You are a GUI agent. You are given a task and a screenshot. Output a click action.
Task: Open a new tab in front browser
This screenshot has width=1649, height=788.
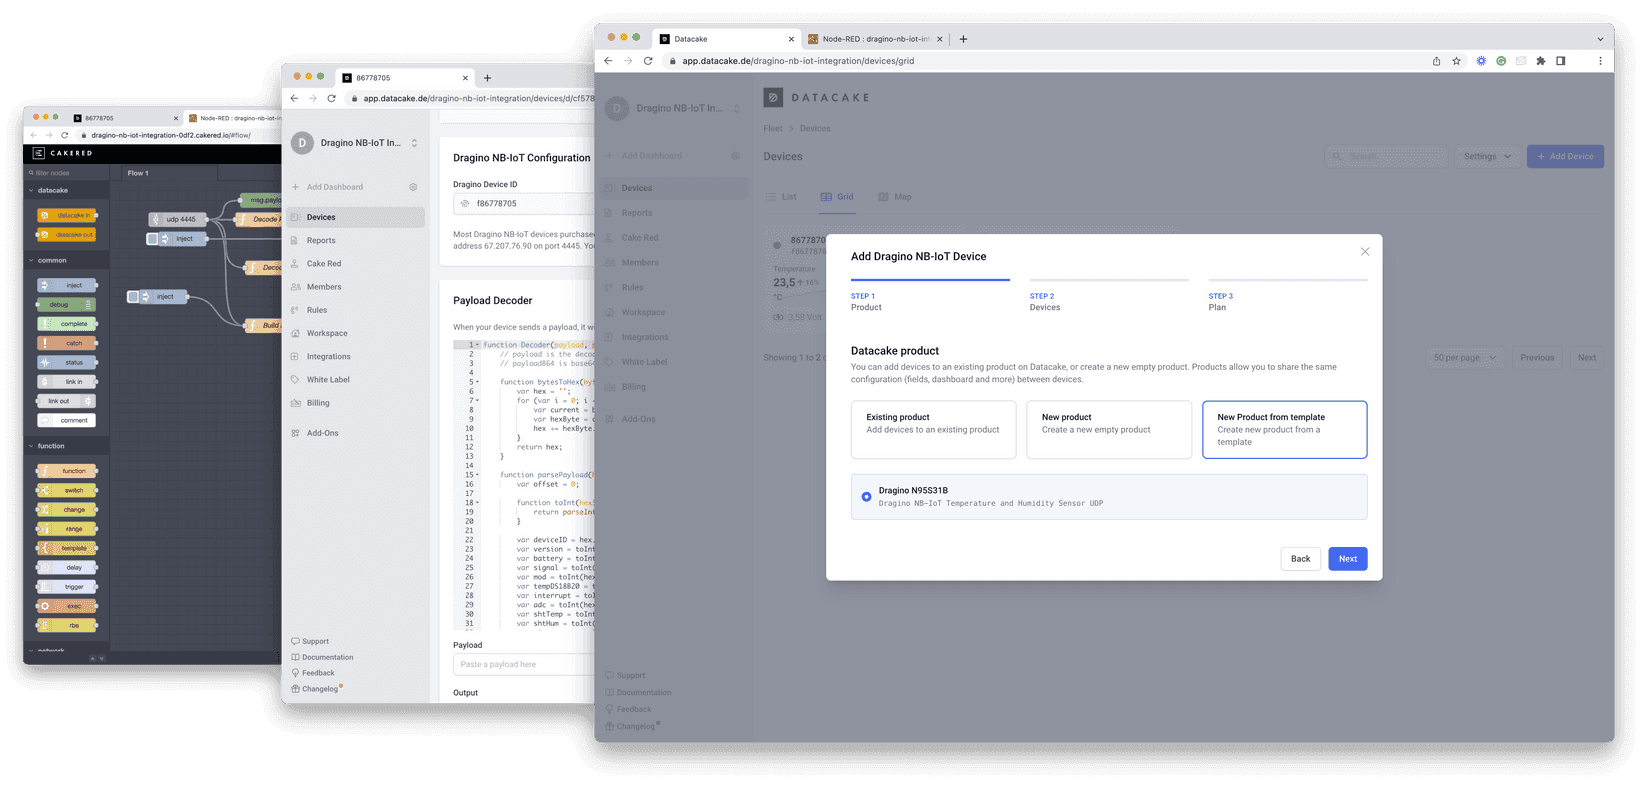pos(963,39)
